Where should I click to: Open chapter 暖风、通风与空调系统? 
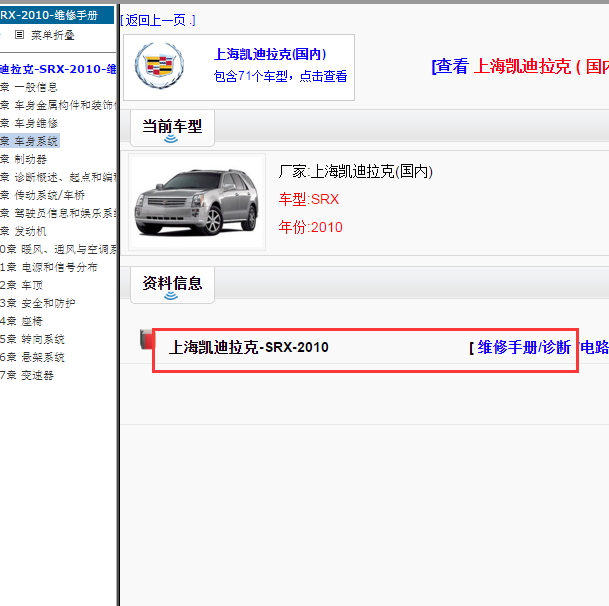tap(58, 249)
